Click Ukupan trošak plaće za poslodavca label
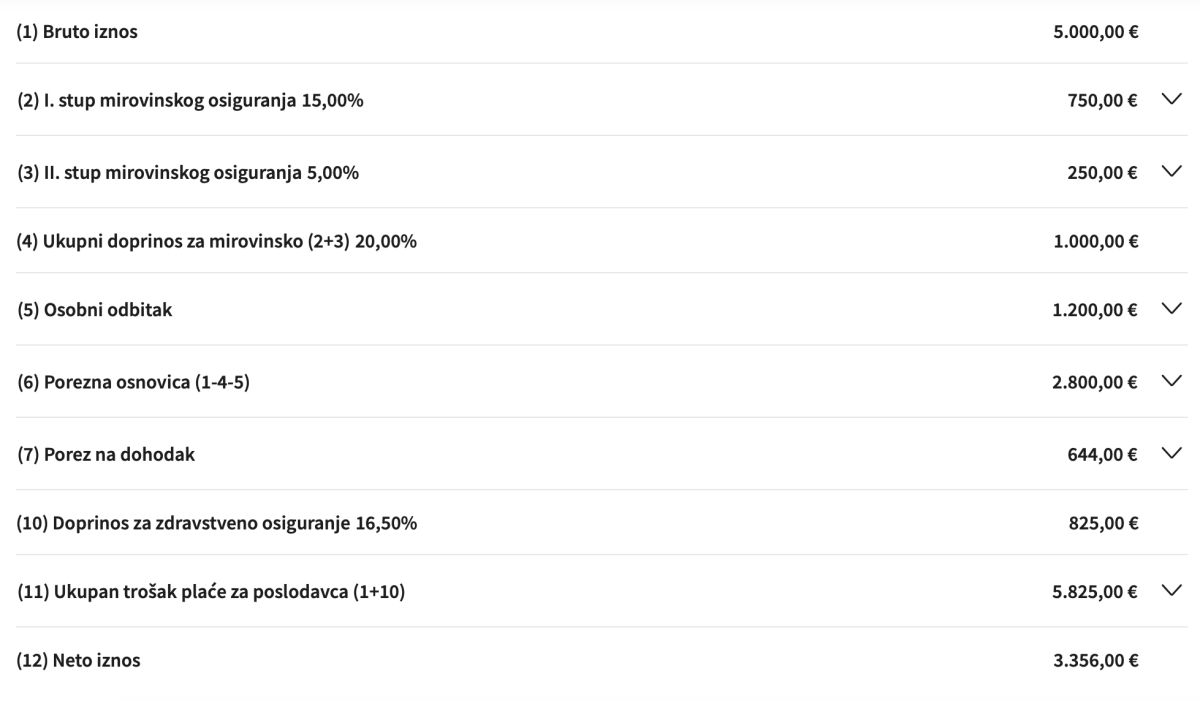 tap(211, 592)
